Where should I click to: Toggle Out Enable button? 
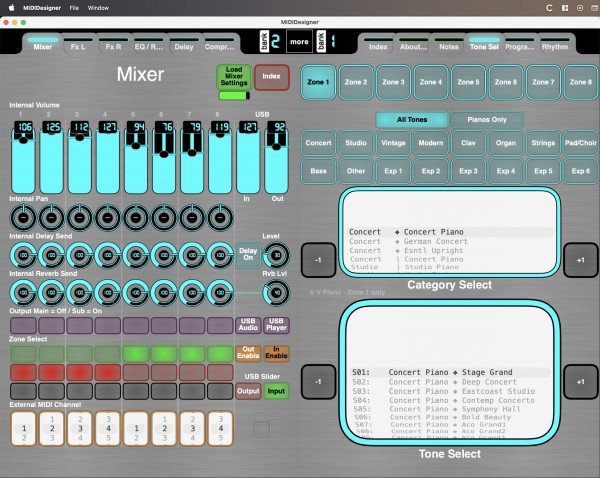248,352
